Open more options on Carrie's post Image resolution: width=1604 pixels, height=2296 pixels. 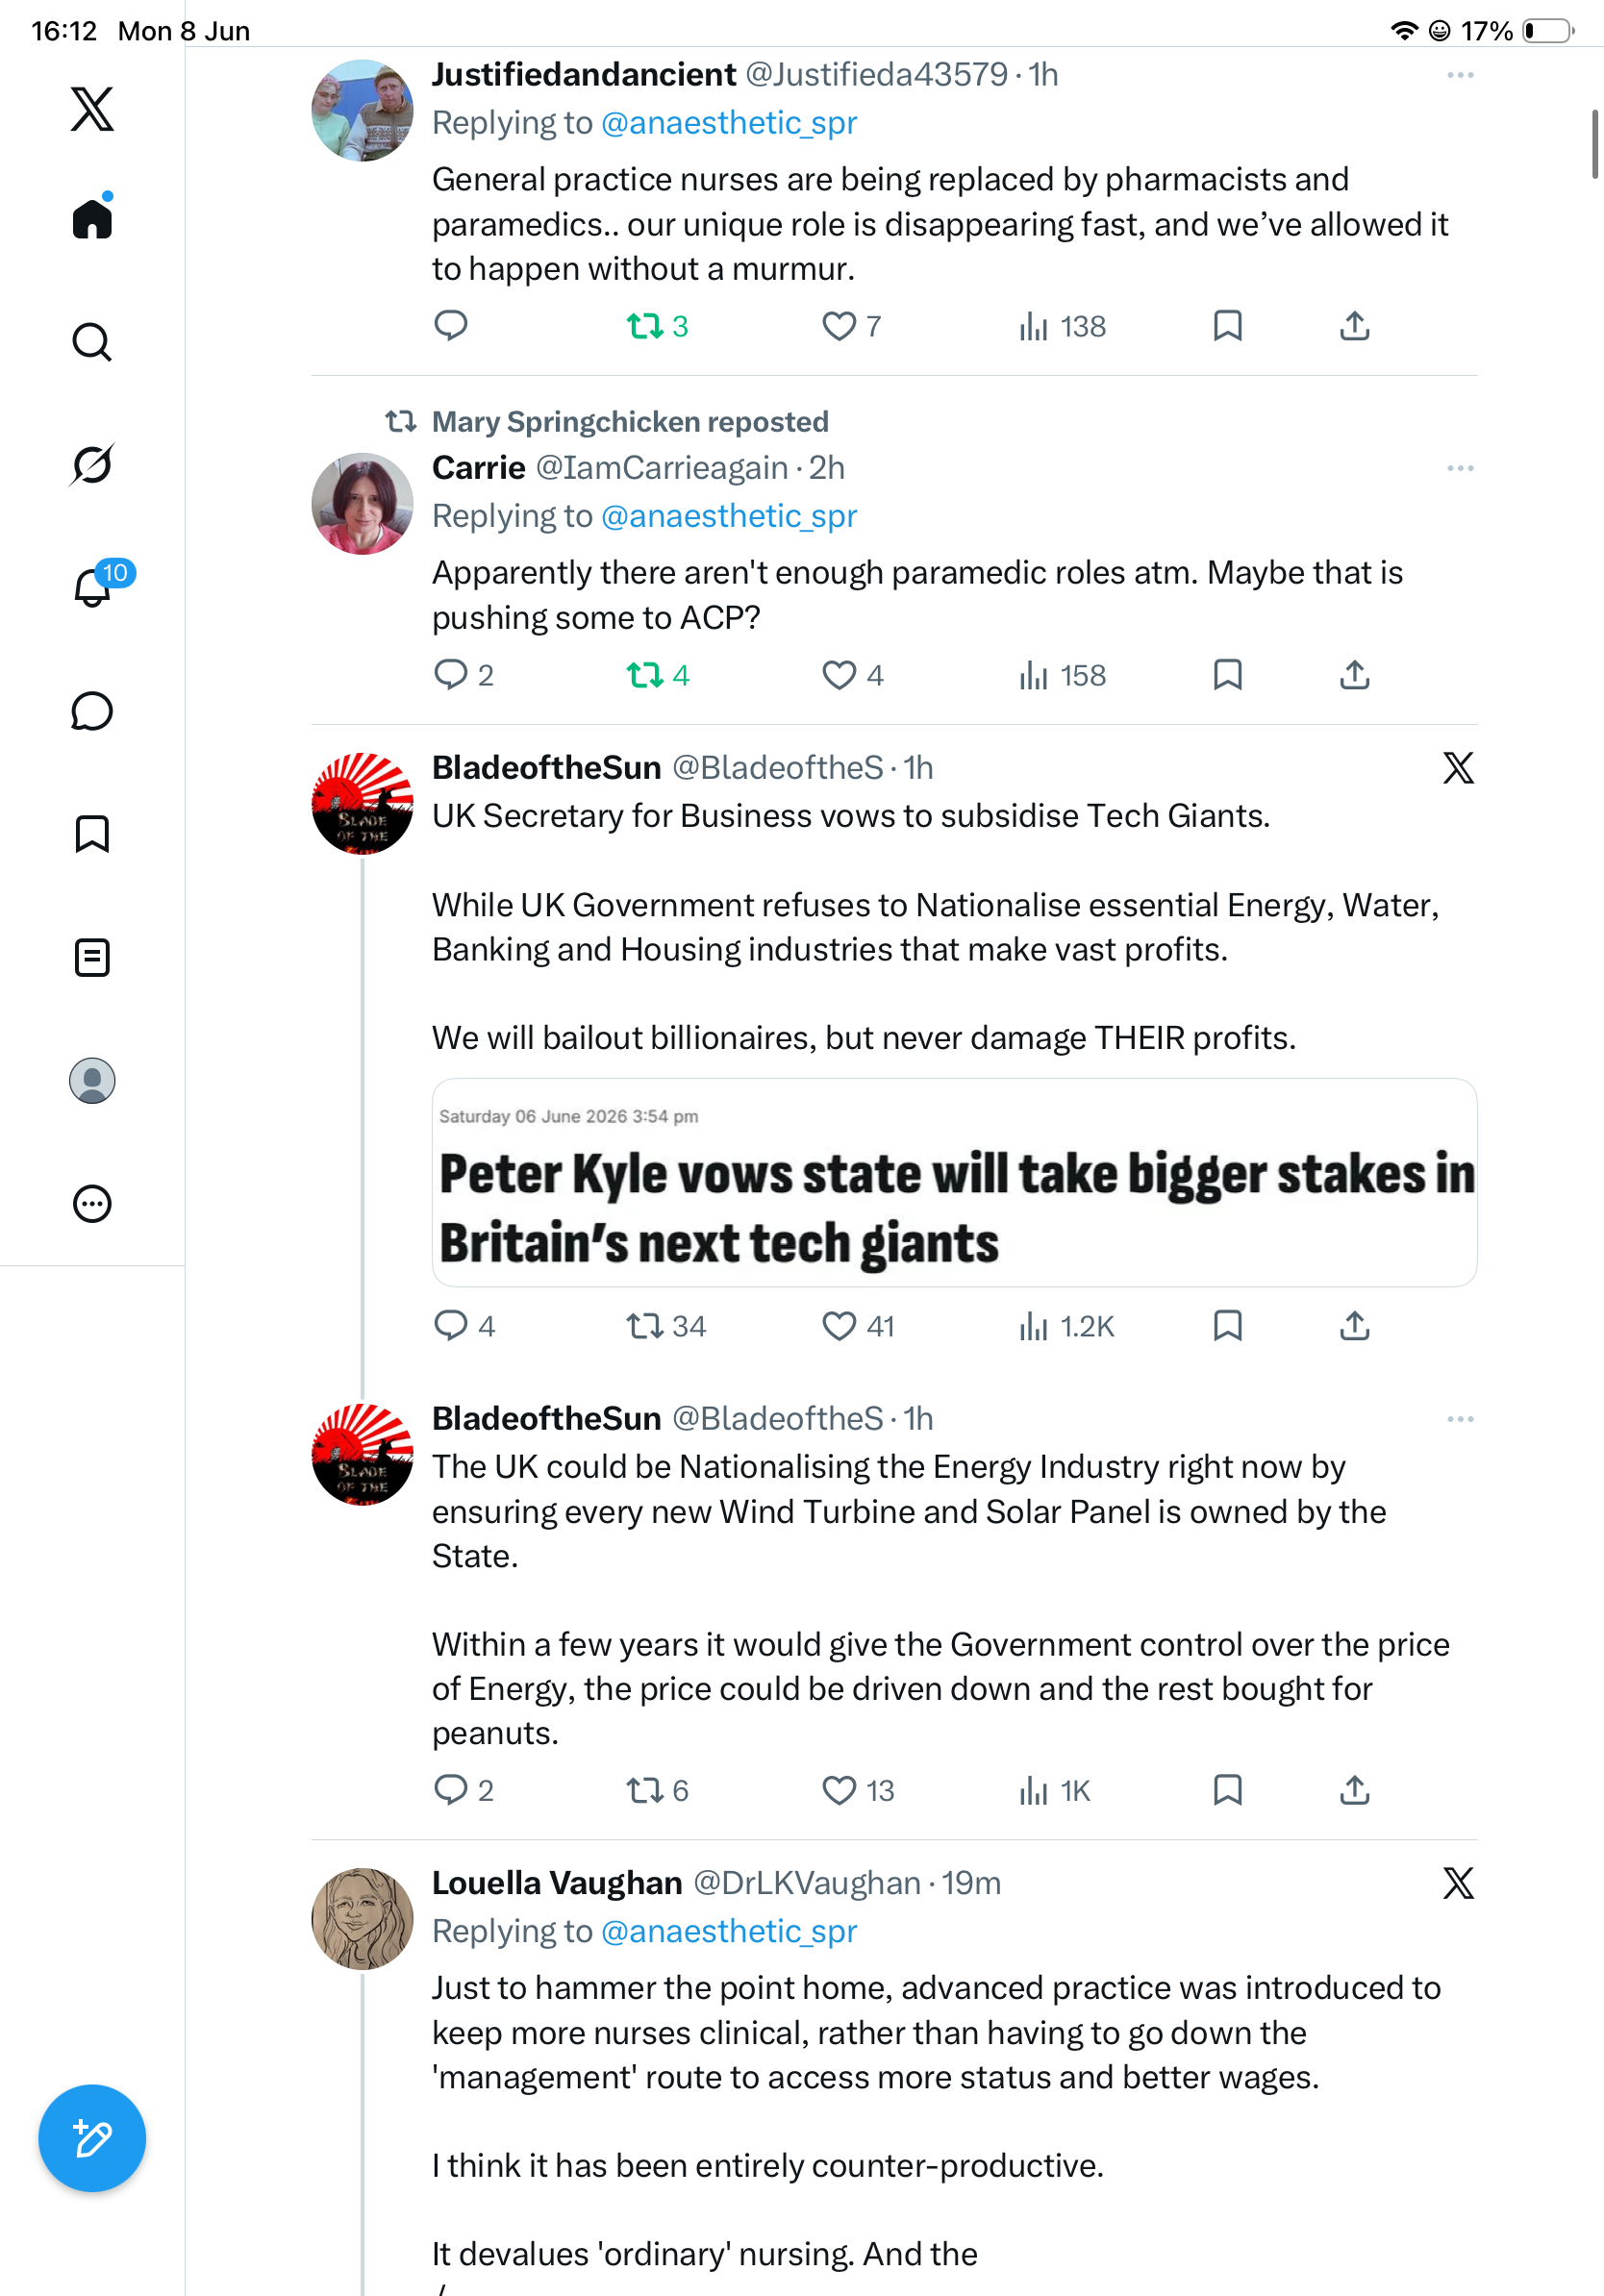pos(1460,468)
